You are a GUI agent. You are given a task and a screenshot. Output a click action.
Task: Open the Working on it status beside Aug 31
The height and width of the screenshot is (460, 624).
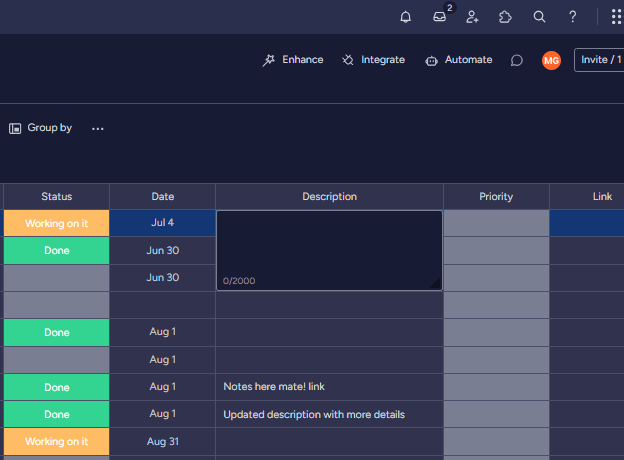click(57, 442)
